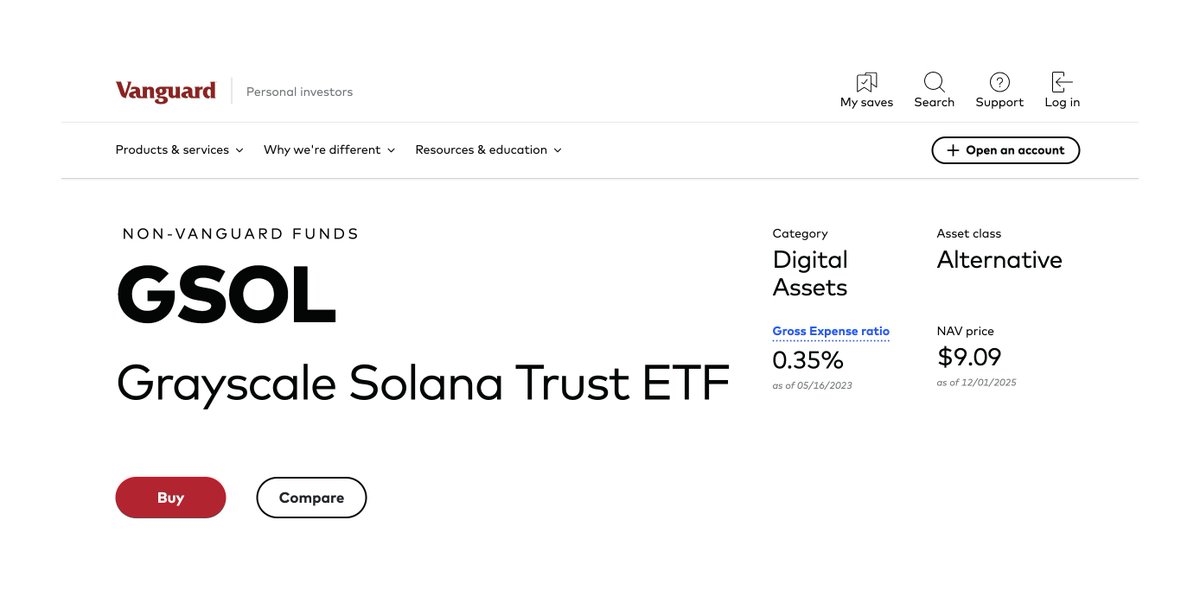
Task: Click the NAV price value $9.09
Action: (x=969, y=357)
